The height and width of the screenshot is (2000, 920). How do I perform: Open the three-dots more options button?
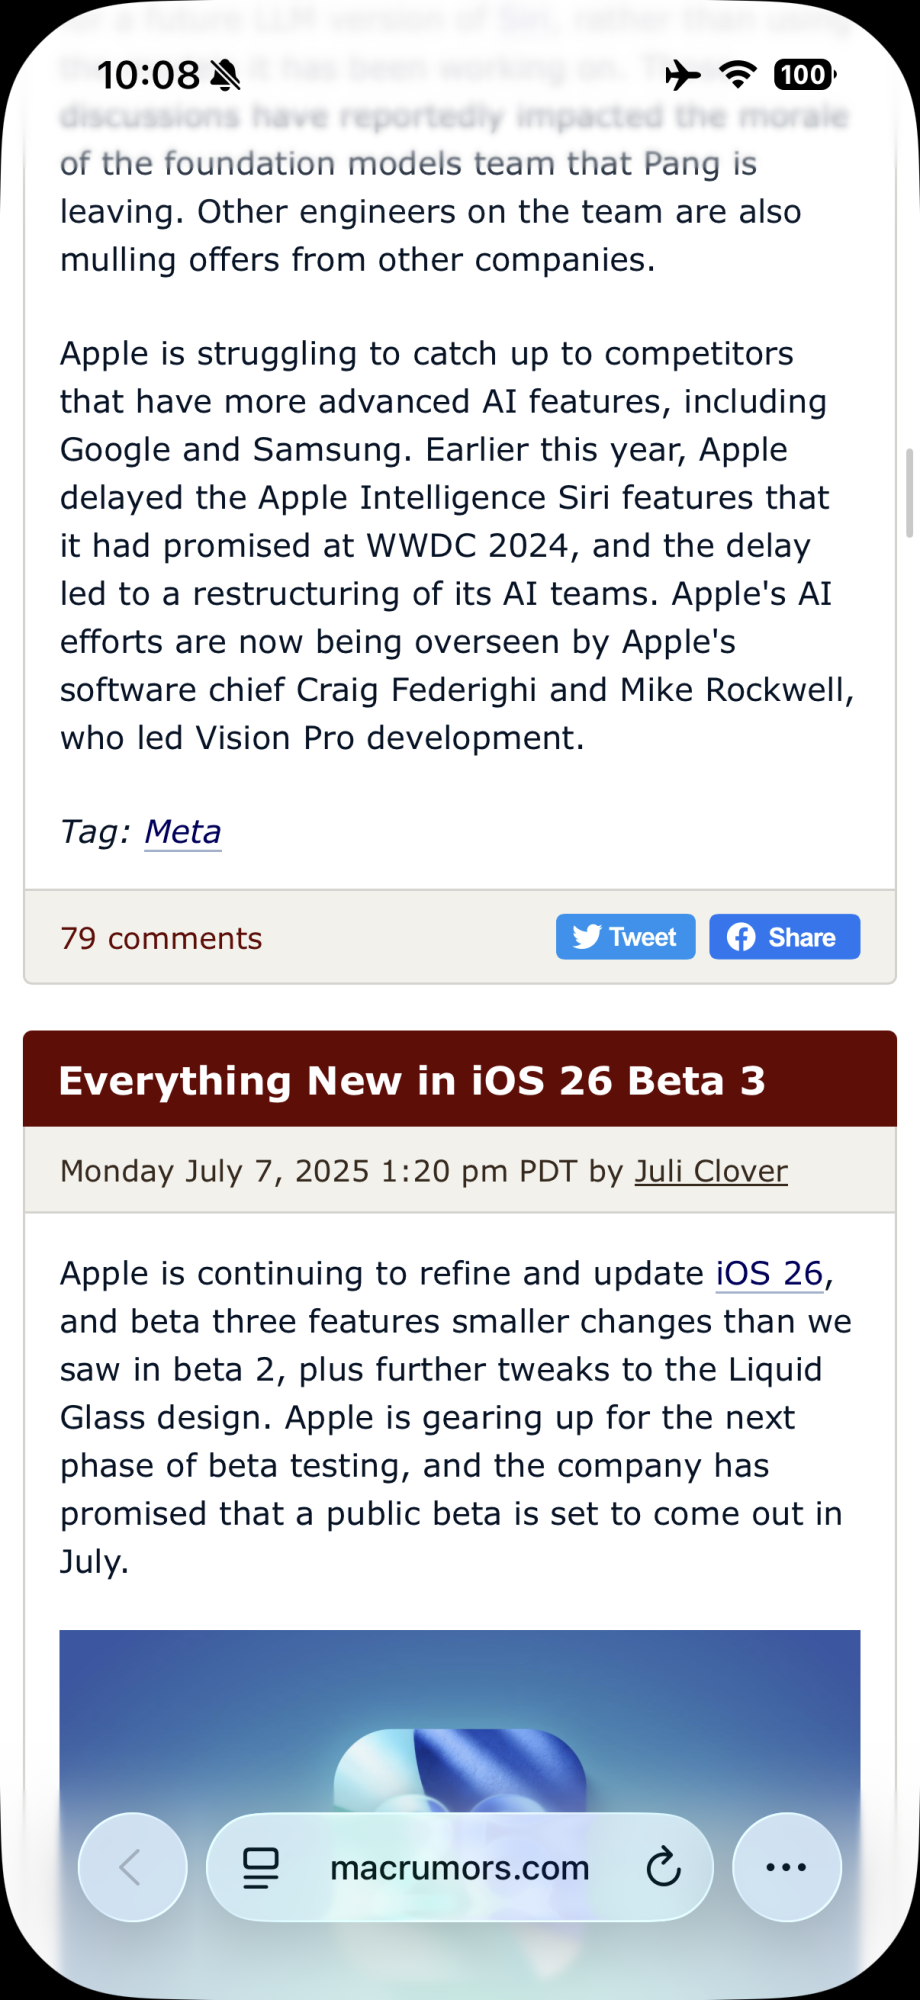786,1867
